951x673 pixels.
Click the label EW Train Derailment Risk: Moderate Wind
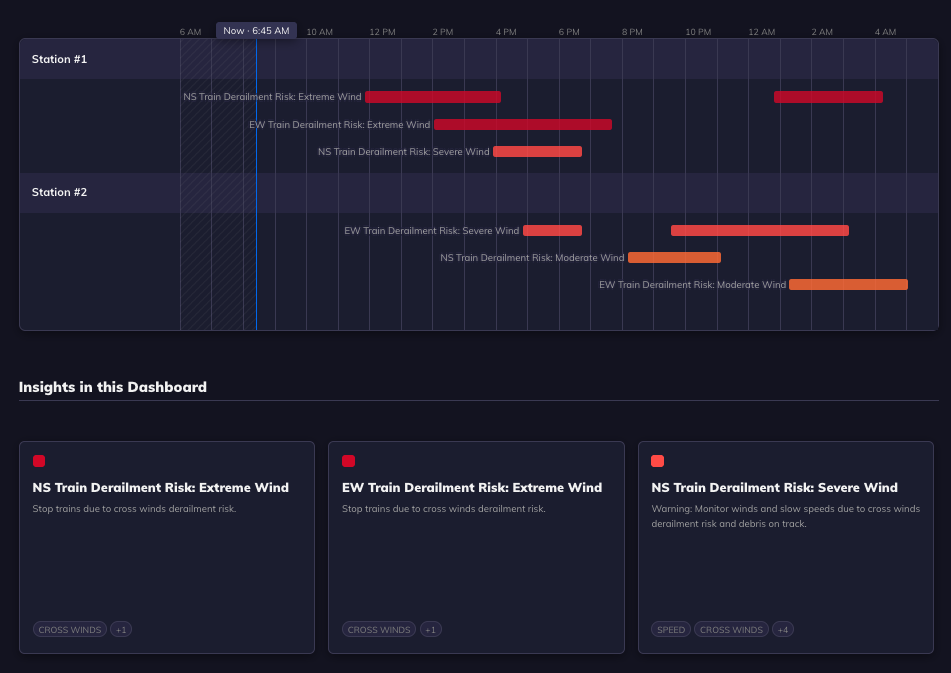click(693, 284)
